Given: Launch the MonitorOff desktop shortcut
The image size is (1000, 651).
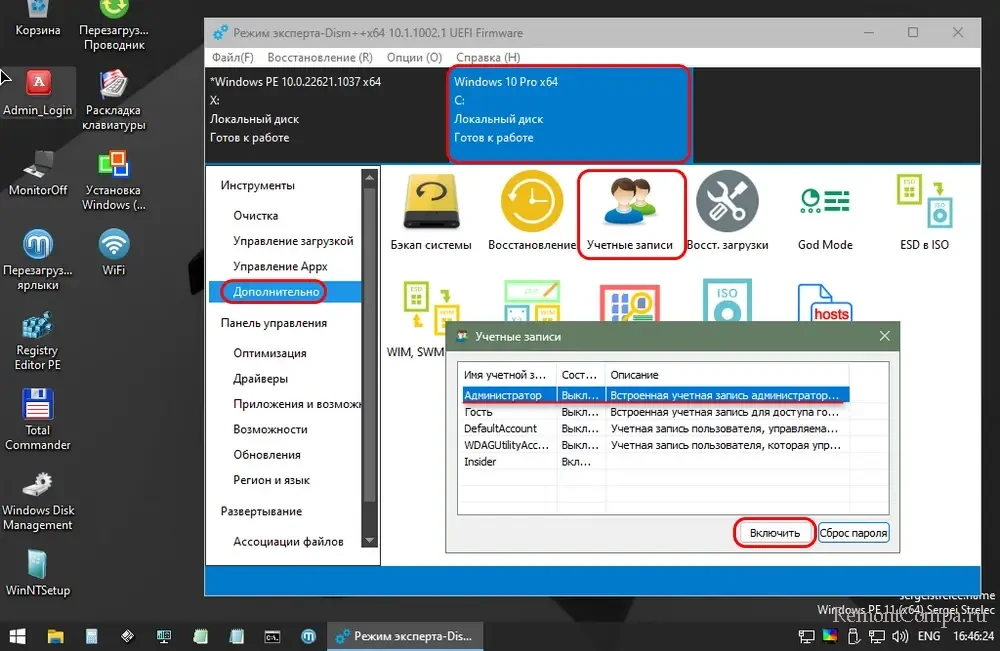Looking at the screenshot, I should click(x=38, y=173).
